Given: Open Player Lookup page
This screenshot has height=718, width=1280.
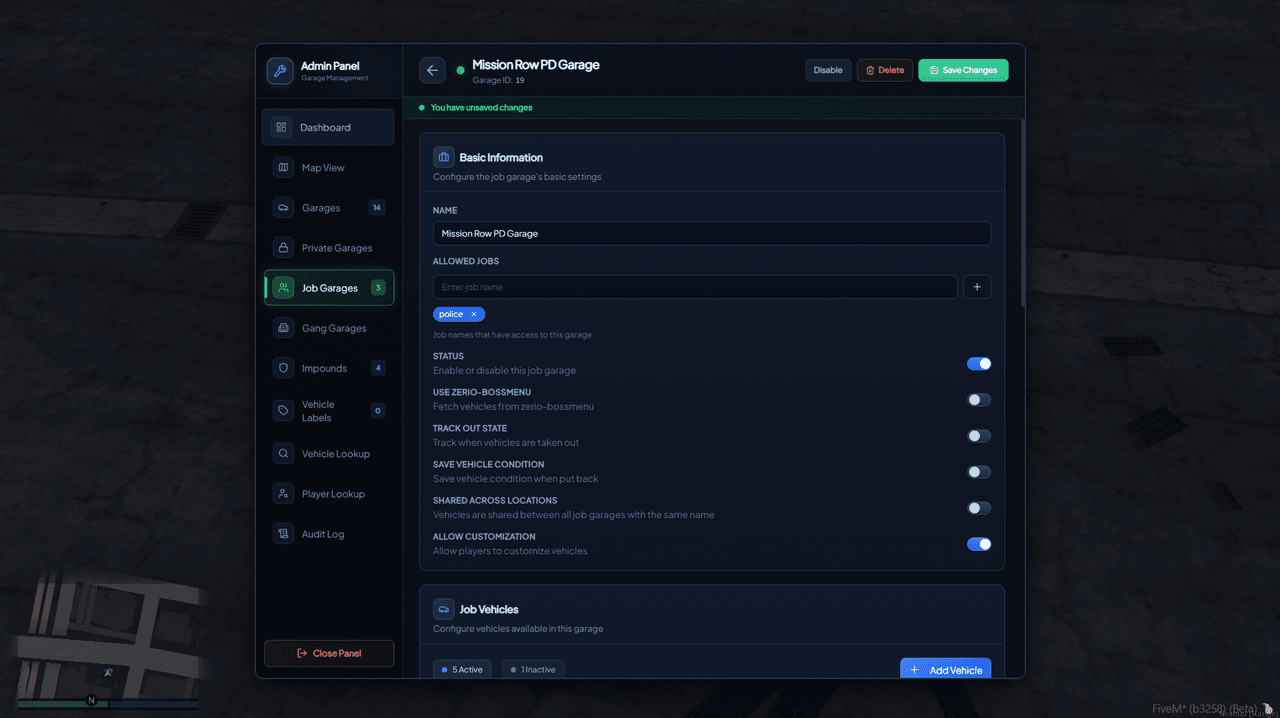Looking at the screenshot, I should click(329, 494).
